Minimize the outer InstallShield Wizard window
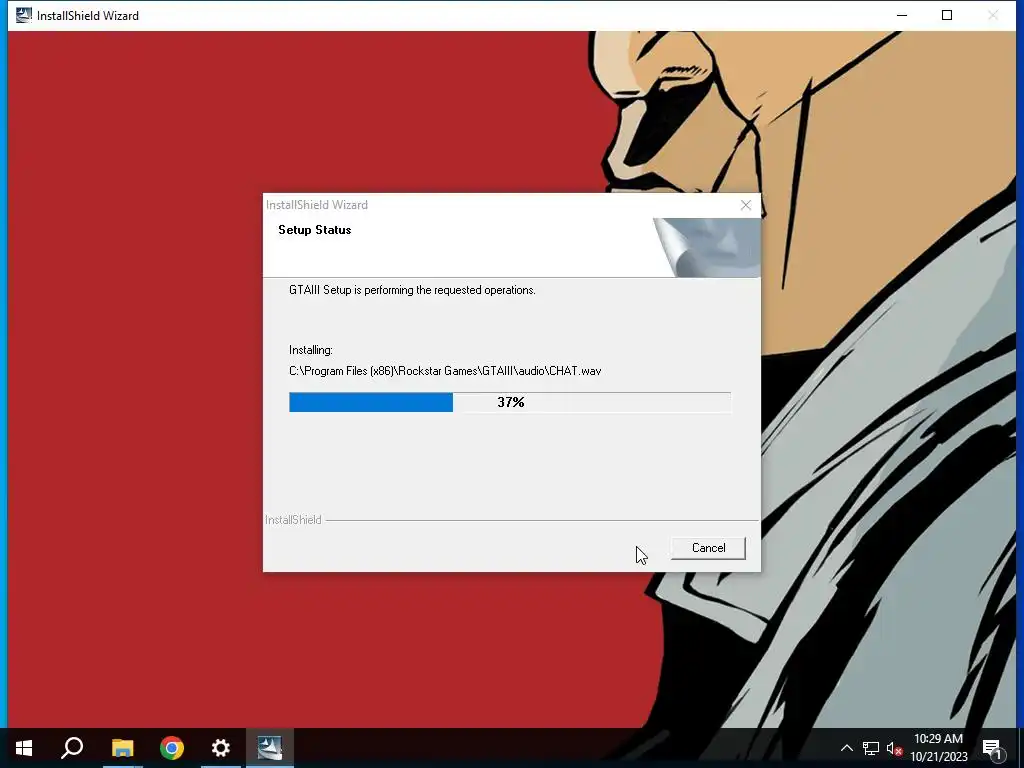 (x=902, y=15)
